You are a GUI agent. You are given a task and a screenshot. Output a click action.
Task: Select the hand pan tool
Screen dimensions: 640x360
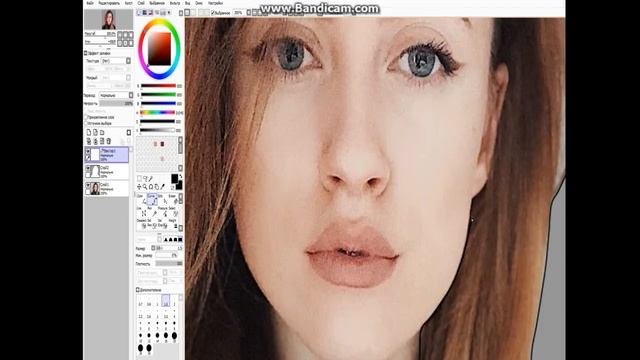(156, 187)
